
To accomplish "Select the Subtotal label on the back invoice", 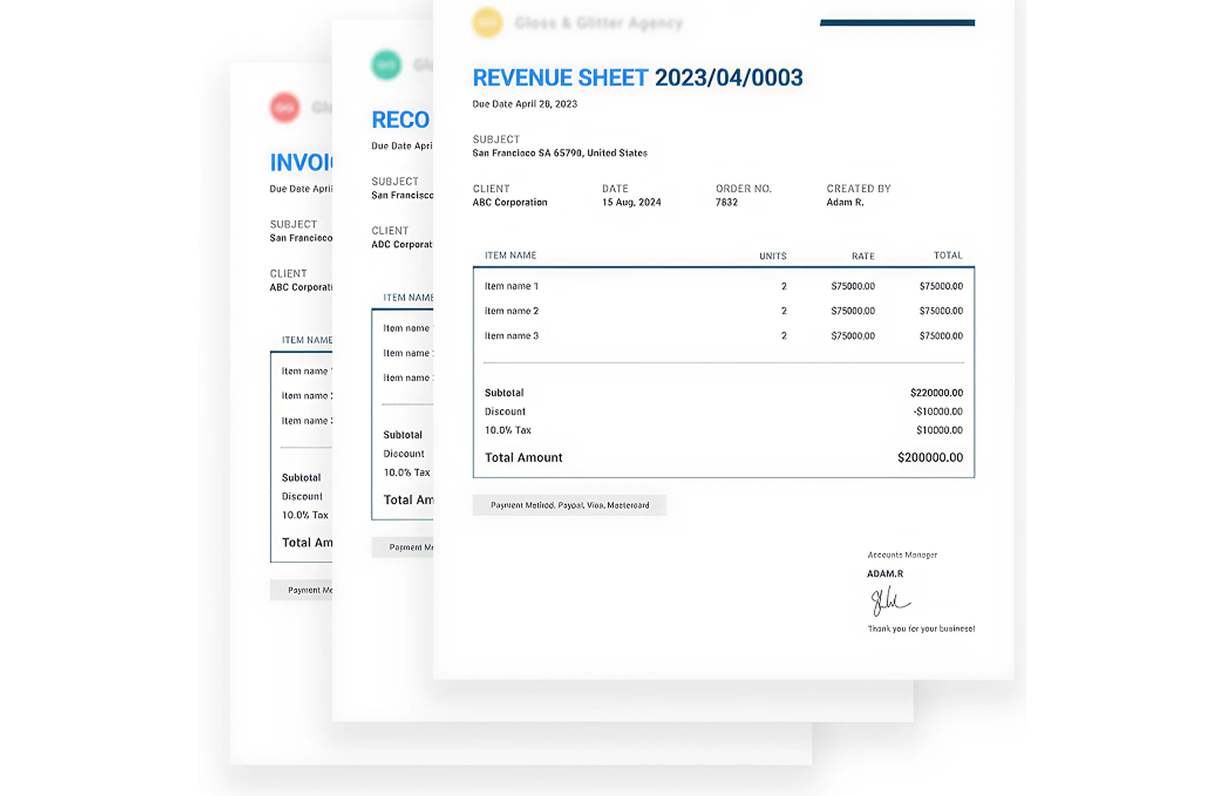I will pyautogui.click(x=301, y=478).
